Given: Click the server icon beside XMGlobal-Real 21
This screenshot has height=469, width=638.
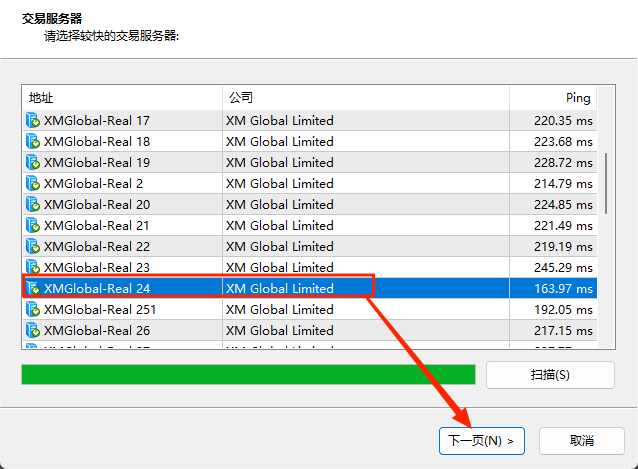Looking at the screenshot, I should pos(33,225).
